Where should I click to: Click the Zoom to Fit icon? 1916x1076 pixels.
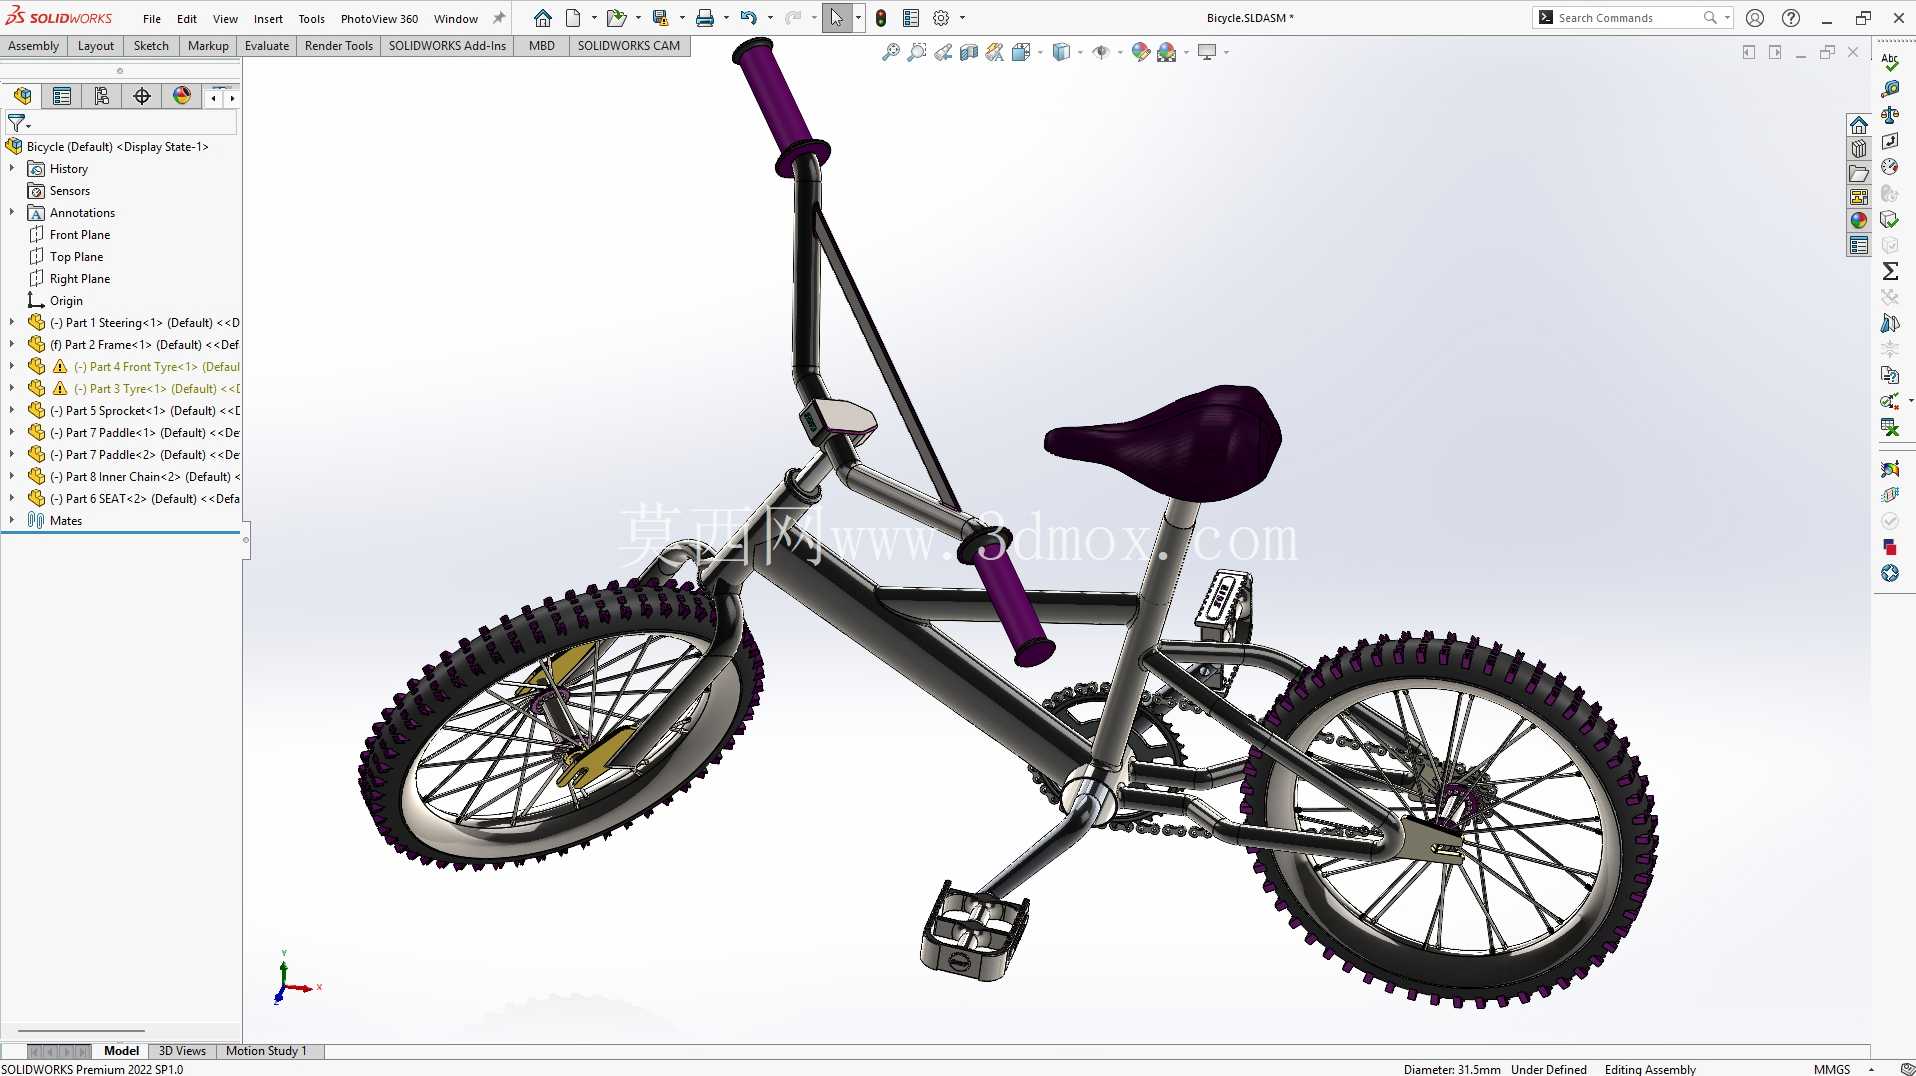tap(890, 52)
